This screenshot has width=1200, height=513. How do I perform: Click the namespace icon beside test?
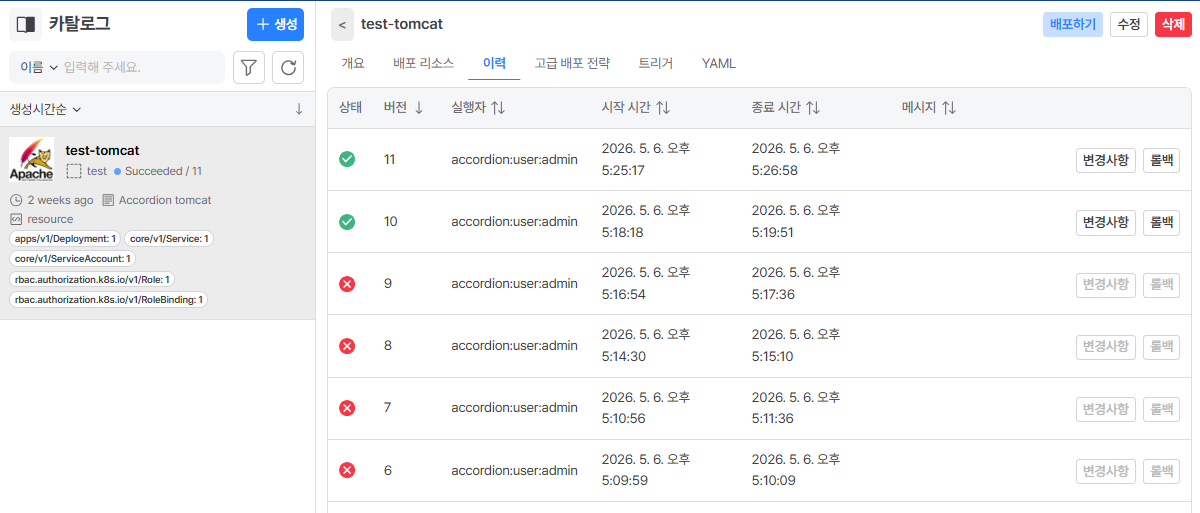[x=74, y=171]
